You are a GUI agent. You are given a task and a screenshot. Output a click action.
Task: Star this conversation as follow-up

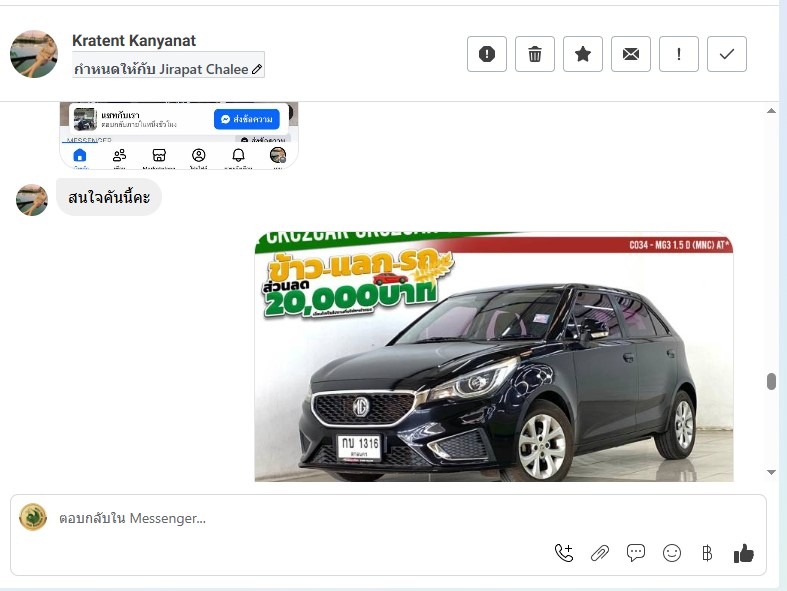click(x=583, y=54)
